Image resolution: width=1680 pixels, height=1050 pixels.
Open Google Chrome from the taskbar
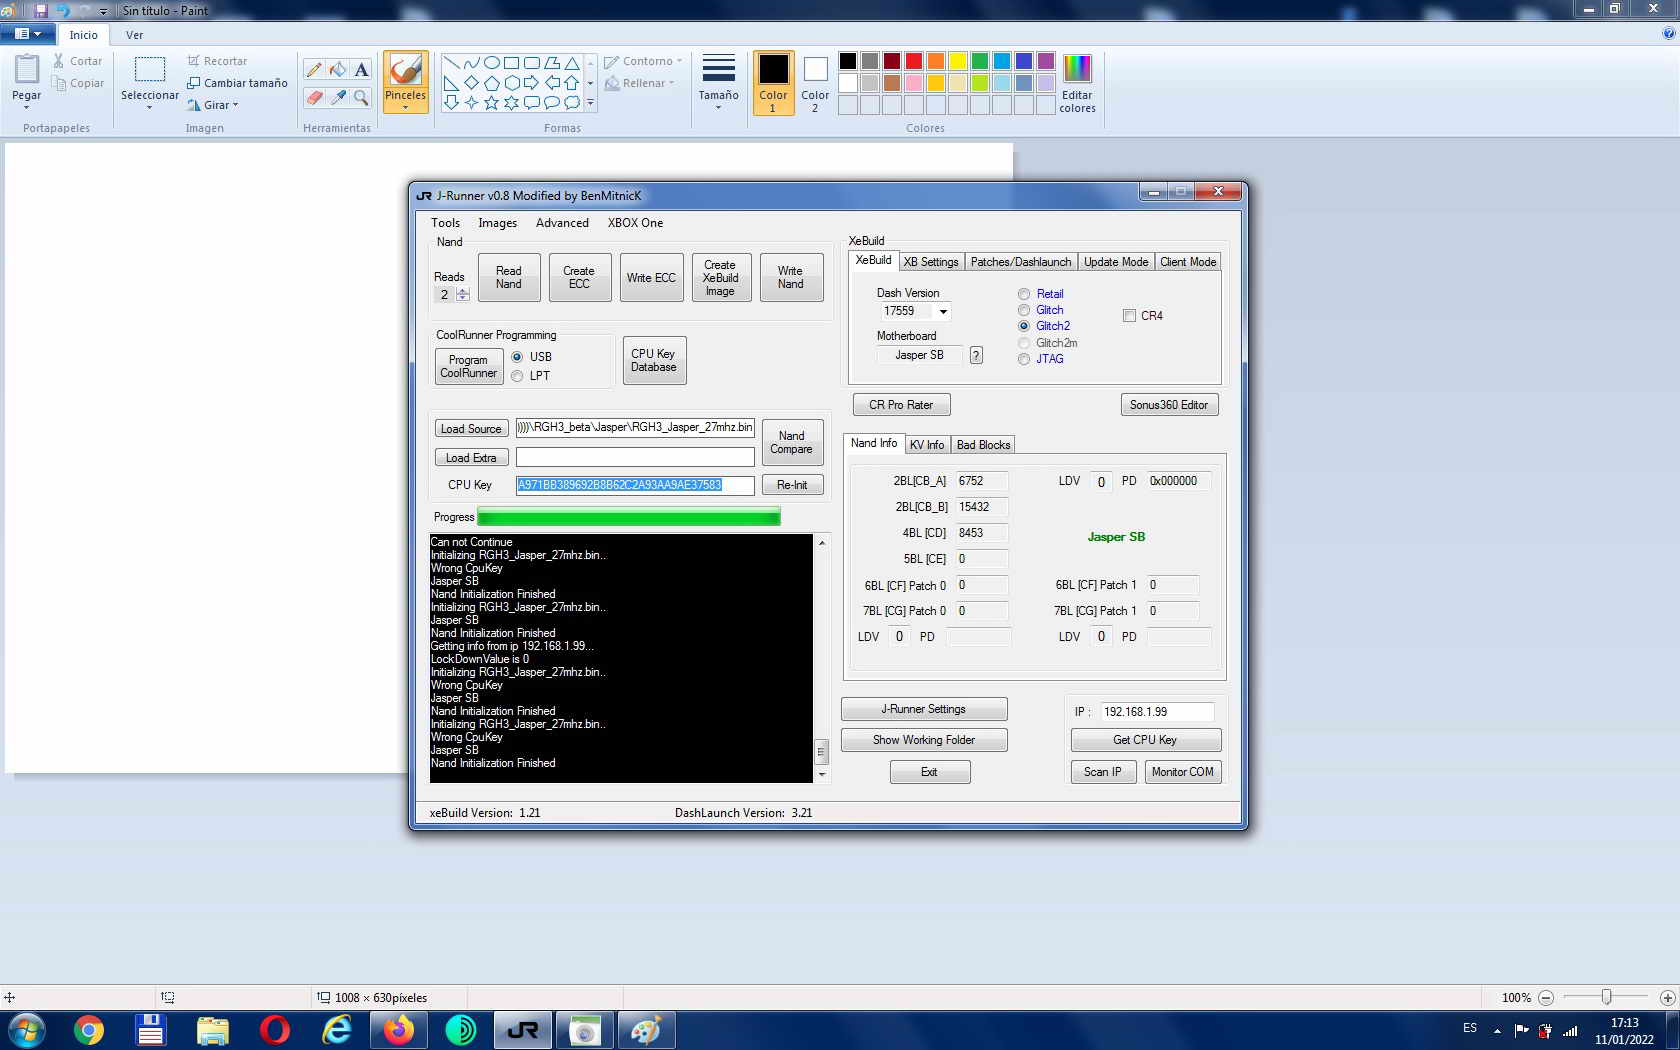89,1030
